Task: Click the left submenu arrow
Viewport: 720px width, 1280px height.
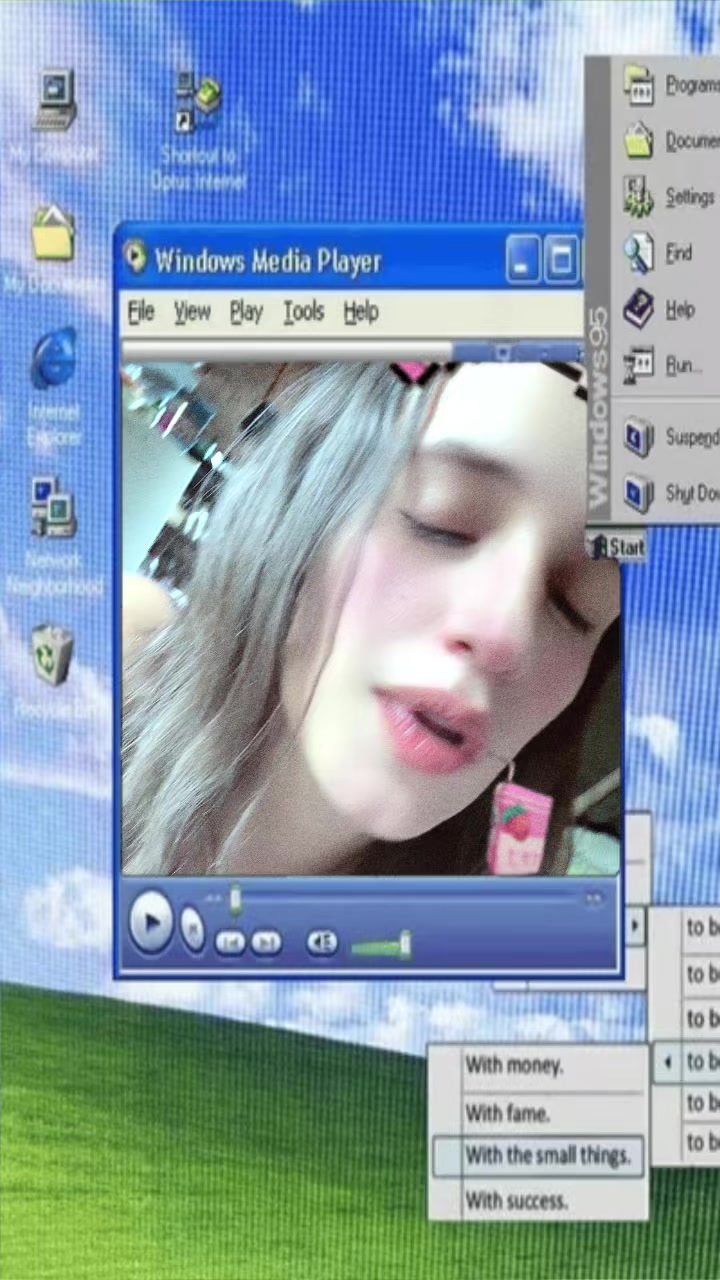Action: pyautogui.click(x=667, y=1062)
